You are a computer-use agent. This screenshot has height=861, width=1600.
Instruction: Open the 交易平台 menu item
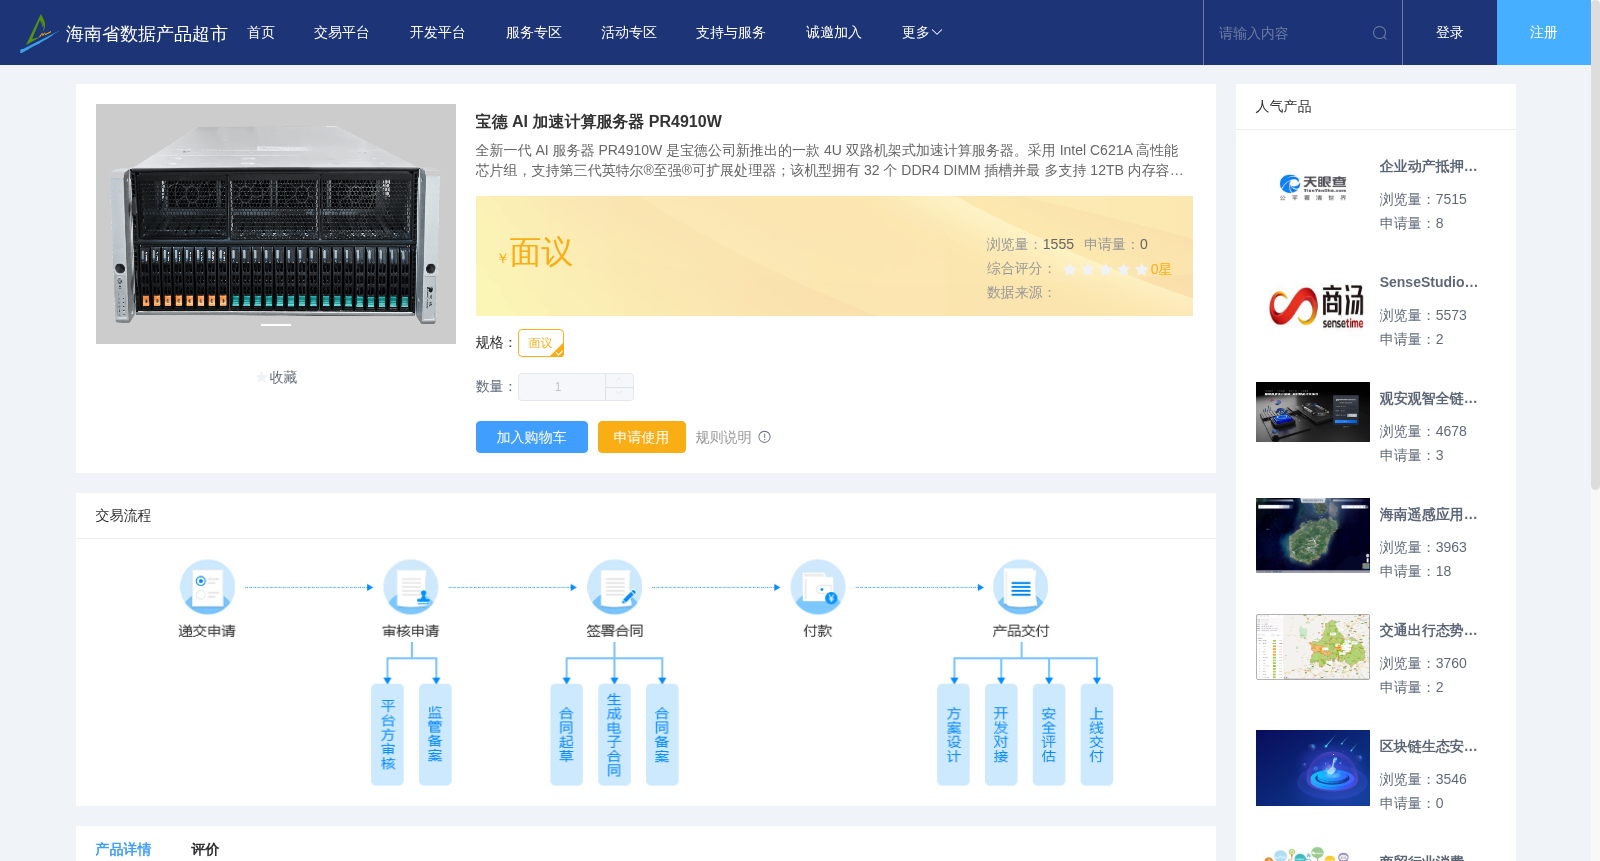[342, 33]
